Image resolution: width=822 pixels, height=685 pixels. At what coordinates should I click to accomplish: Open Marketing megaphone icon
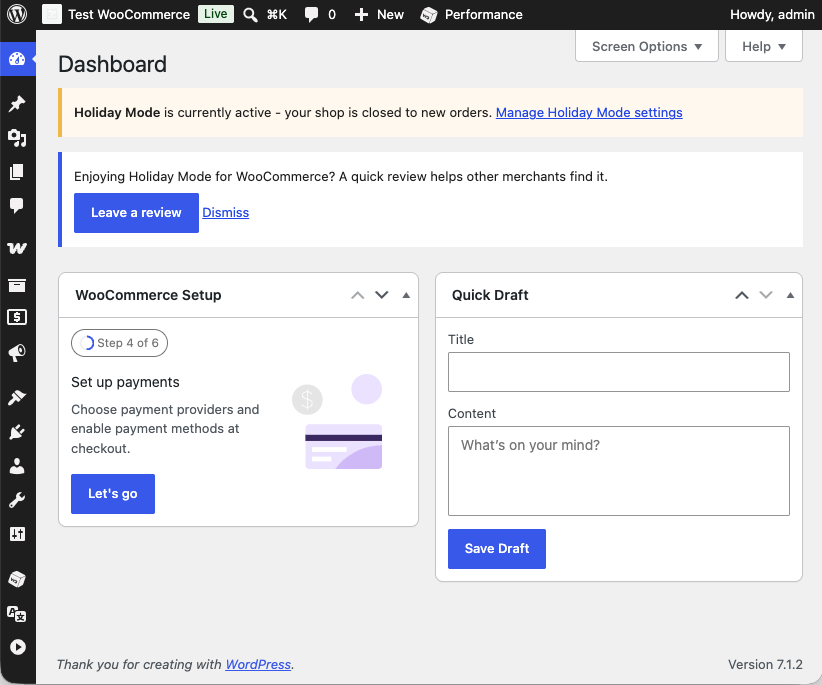17,353
